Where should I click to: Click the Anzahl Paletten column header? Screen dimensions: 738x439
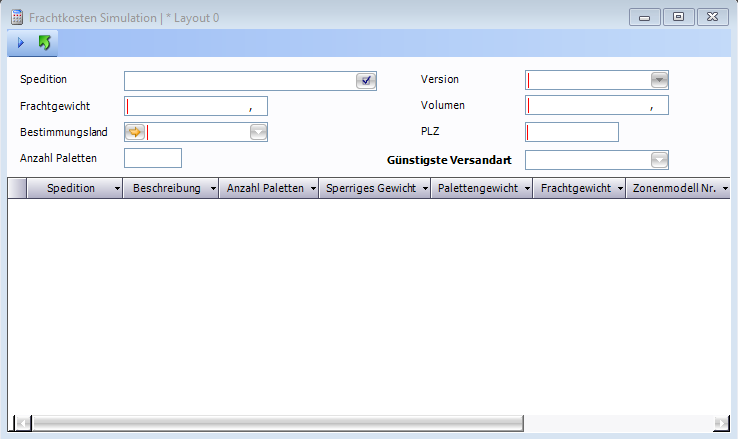[x=265, y=188]
